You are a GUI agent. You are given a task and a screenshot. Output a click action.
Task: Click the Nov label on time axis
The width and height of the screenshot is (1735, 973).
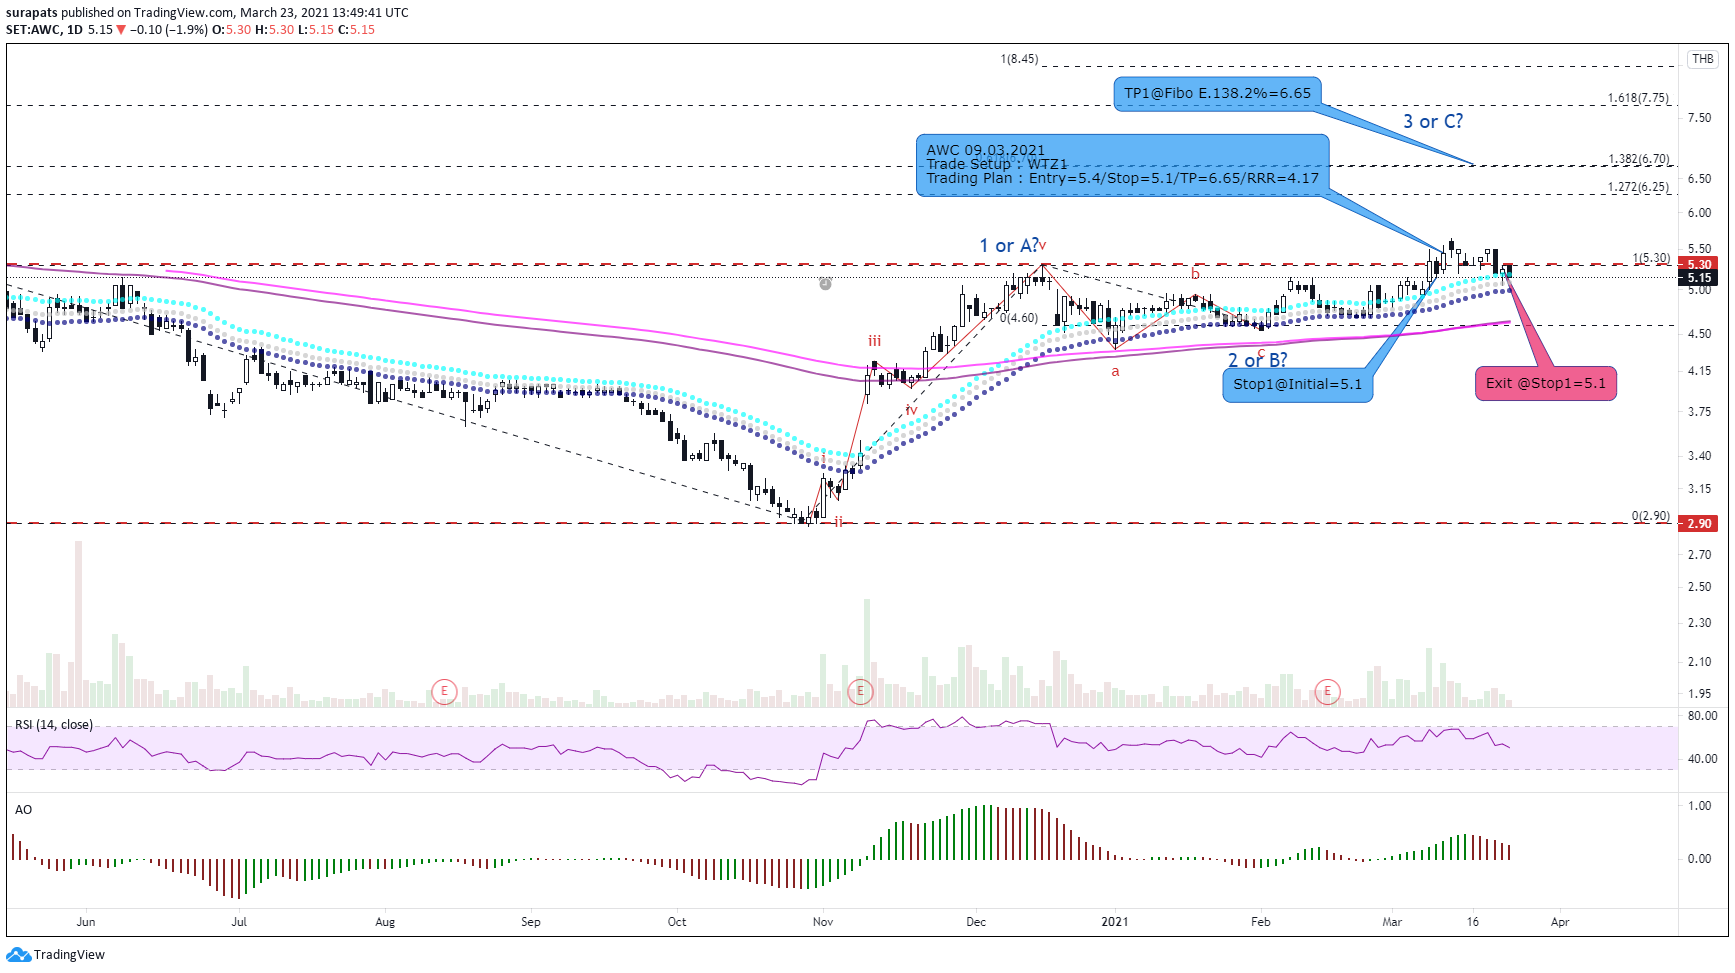[x=822, y=922]
